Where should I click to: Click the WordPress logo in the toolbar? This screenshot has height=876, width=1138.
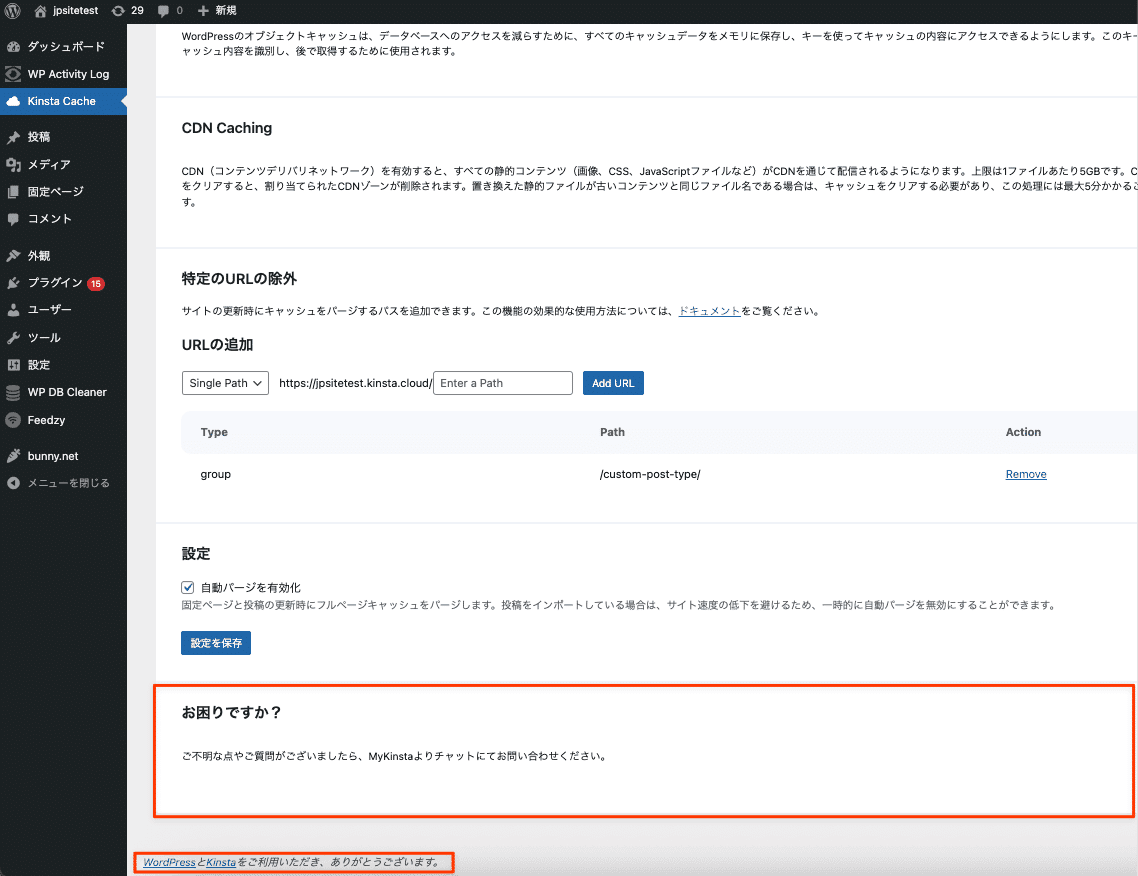(11, 11)
